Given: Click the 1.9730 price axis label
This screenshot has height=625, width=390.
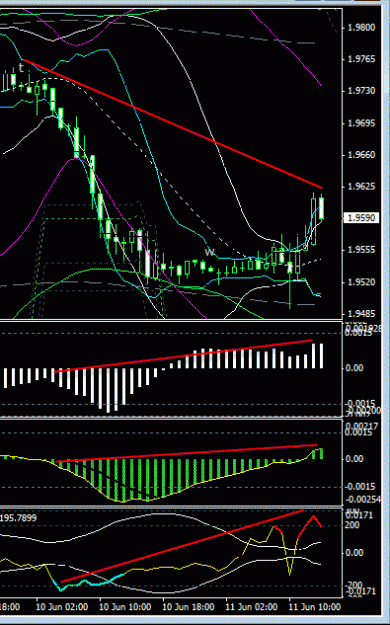Looking at the screenshot, I should click(x=362, y=91).
